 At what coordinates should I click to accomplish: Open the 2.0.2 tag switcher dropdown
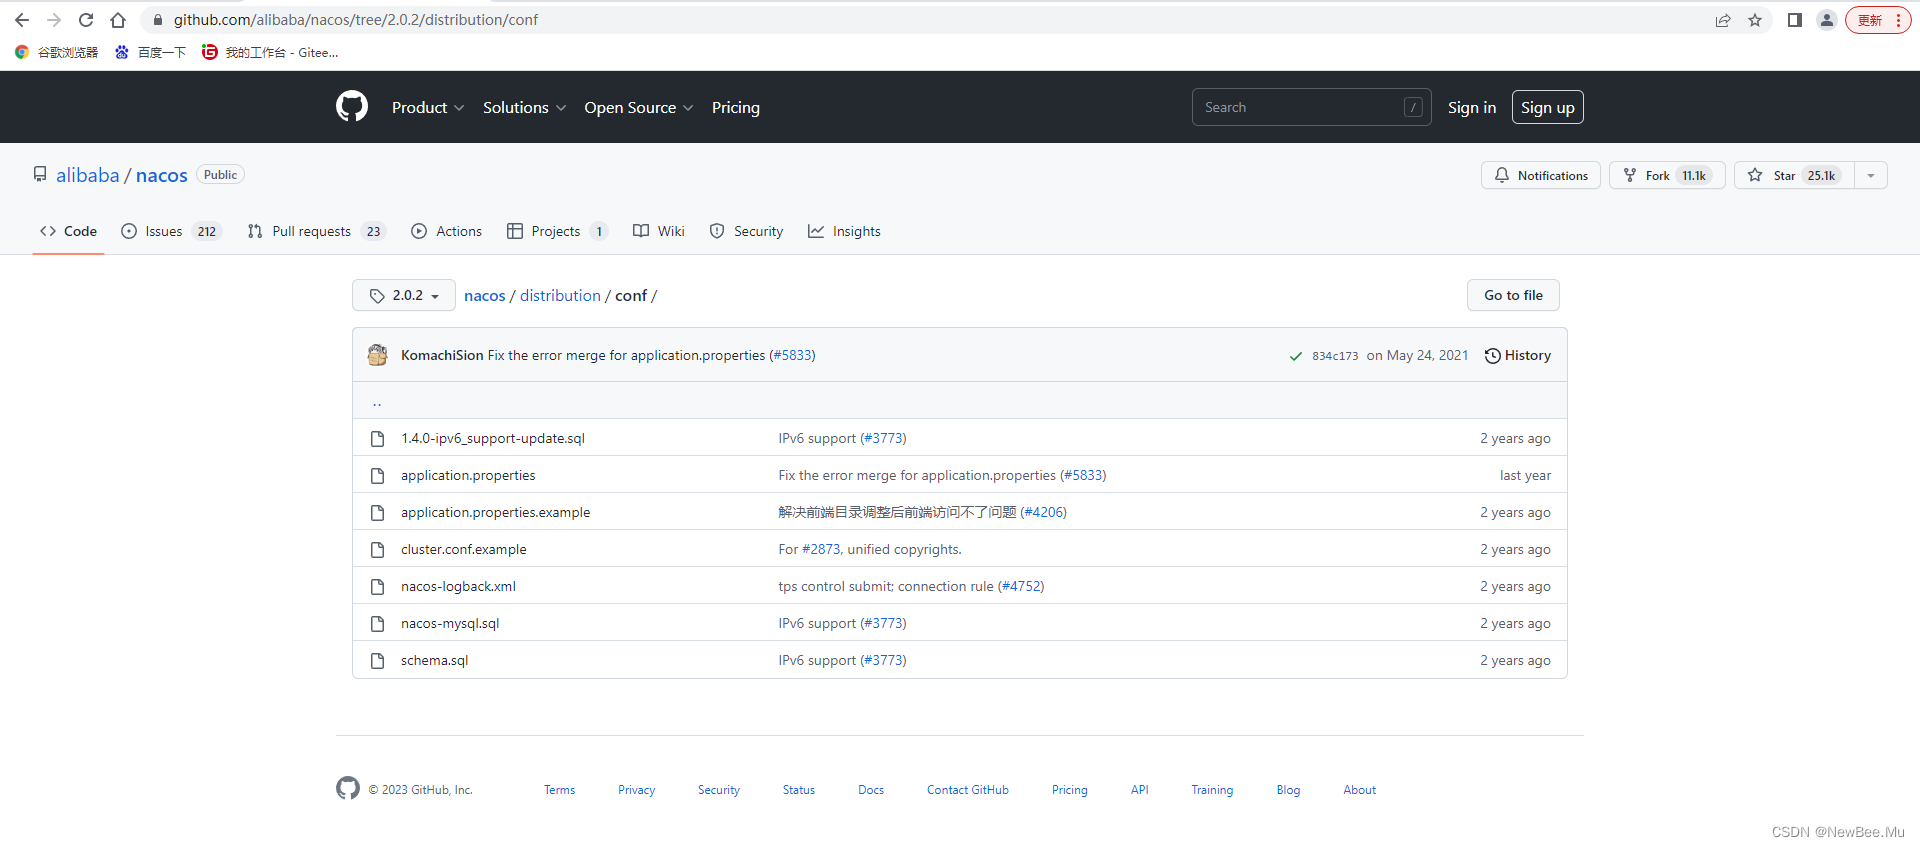404,295
